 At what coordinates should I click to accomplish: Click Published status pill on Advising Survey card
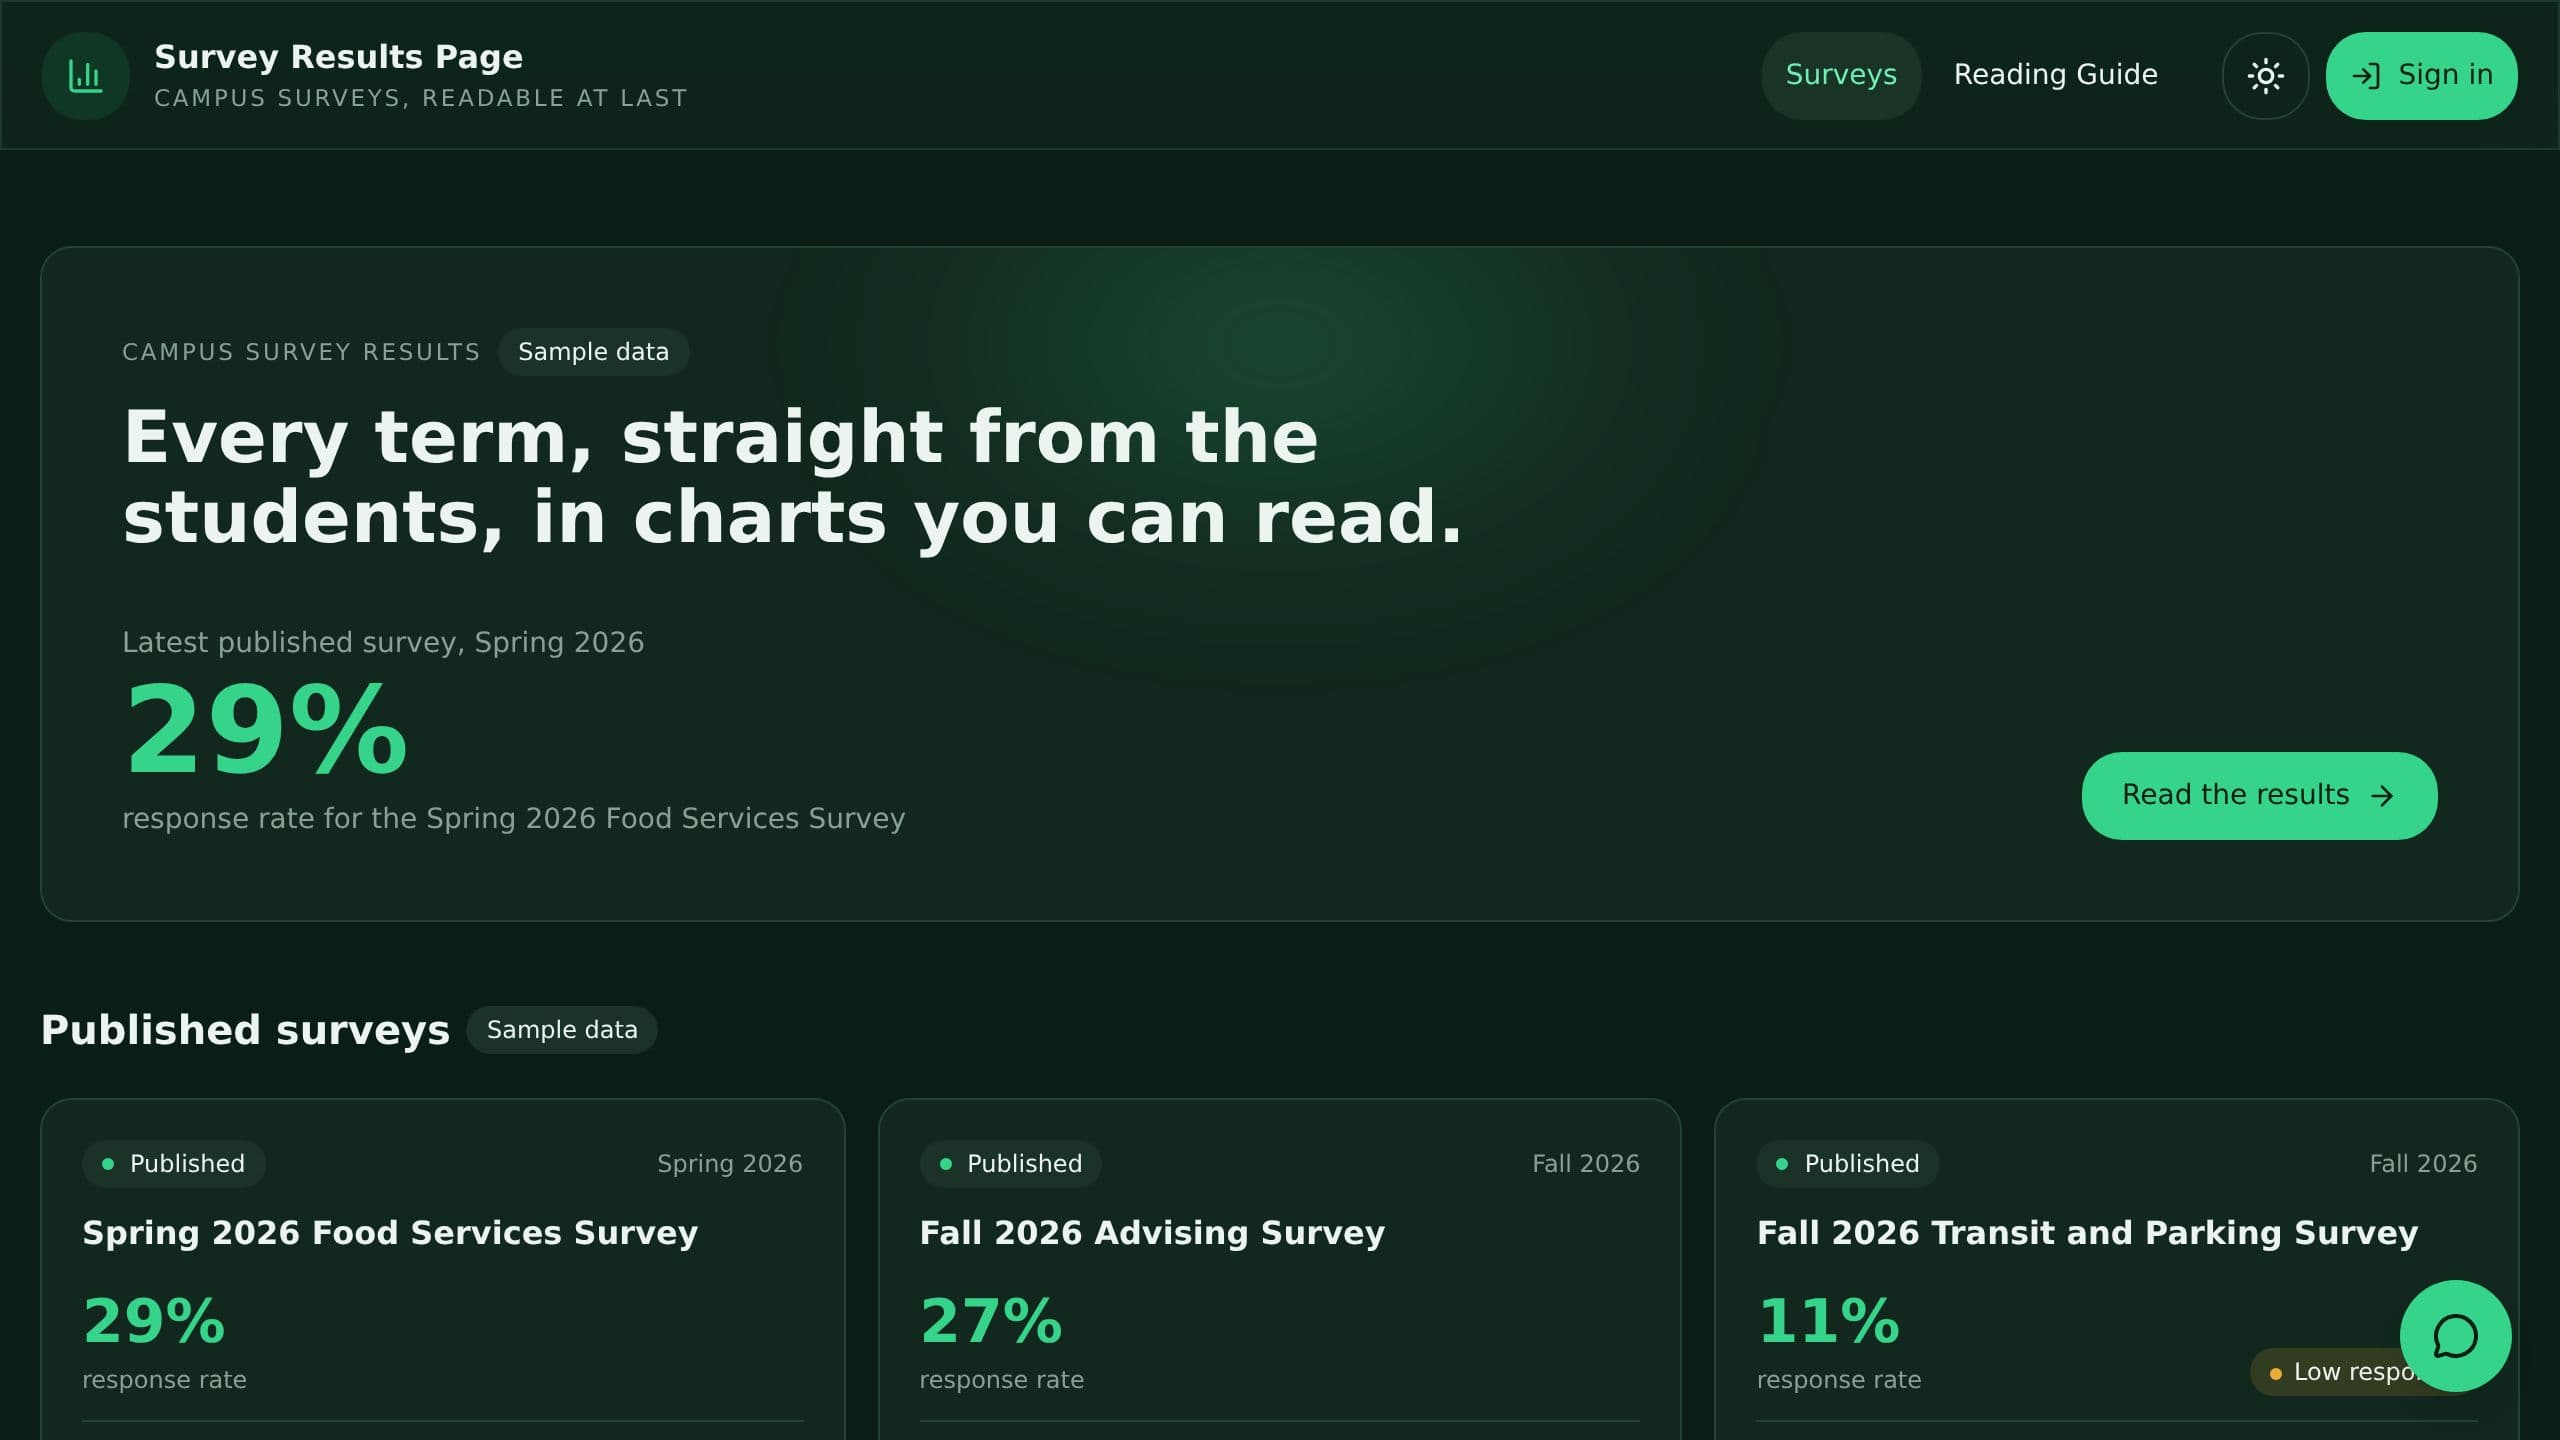pyautogui.click(x=1011, y=1164)
